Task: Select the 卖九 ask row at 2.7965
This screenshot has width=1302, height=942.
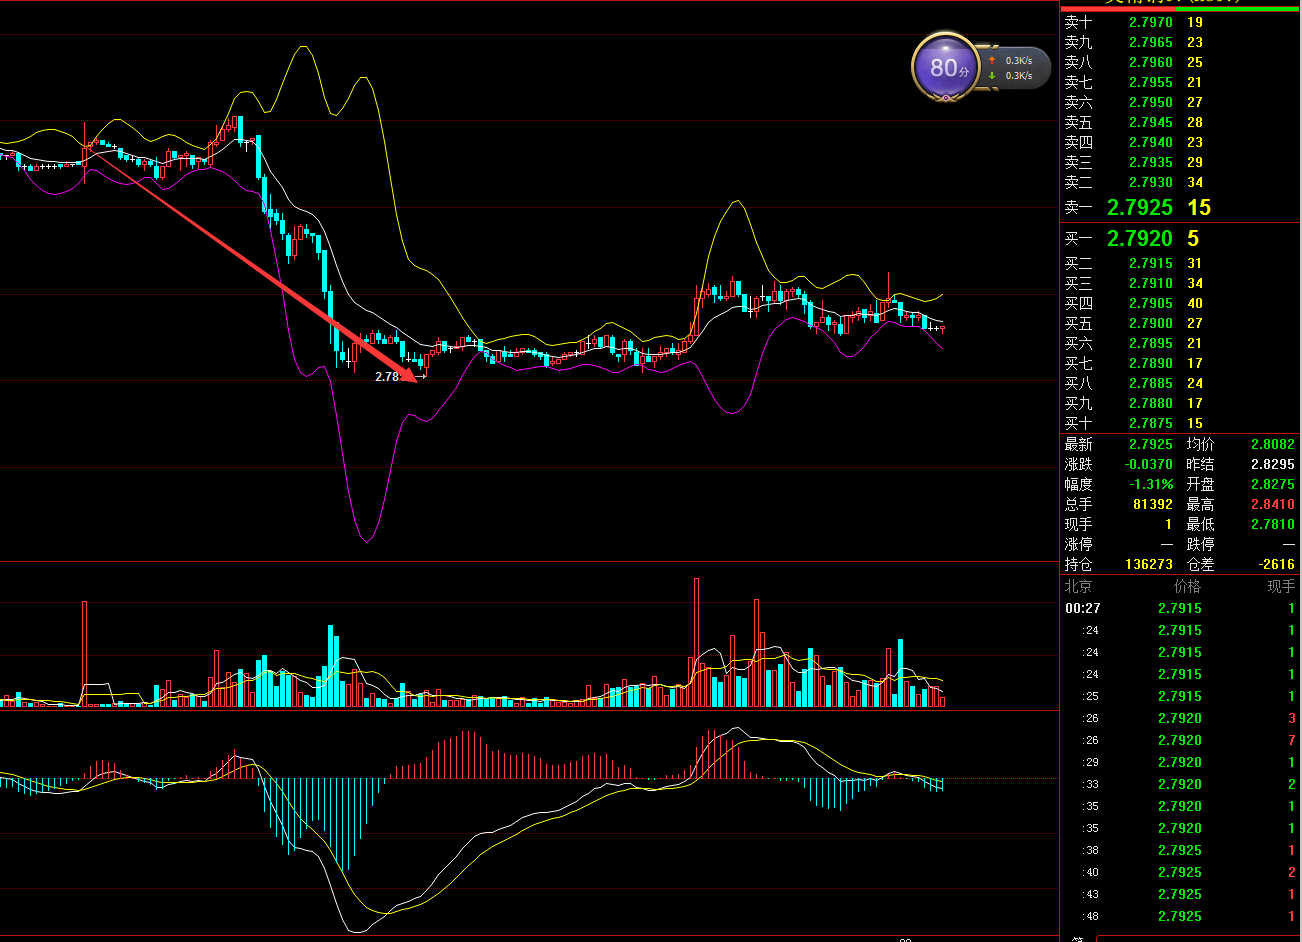Action: pyautogui.click(x=1180, y=42)
